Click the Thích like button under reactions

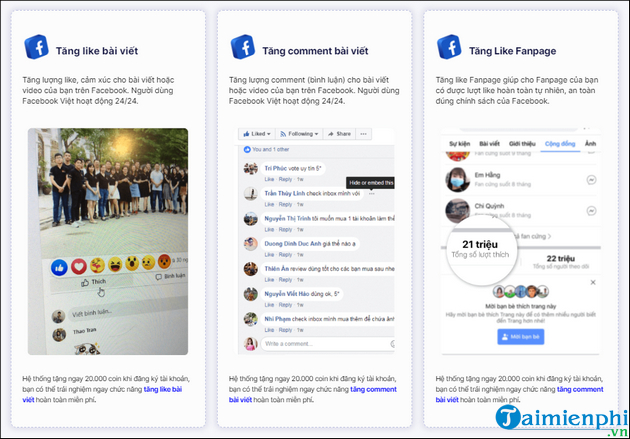93,282
